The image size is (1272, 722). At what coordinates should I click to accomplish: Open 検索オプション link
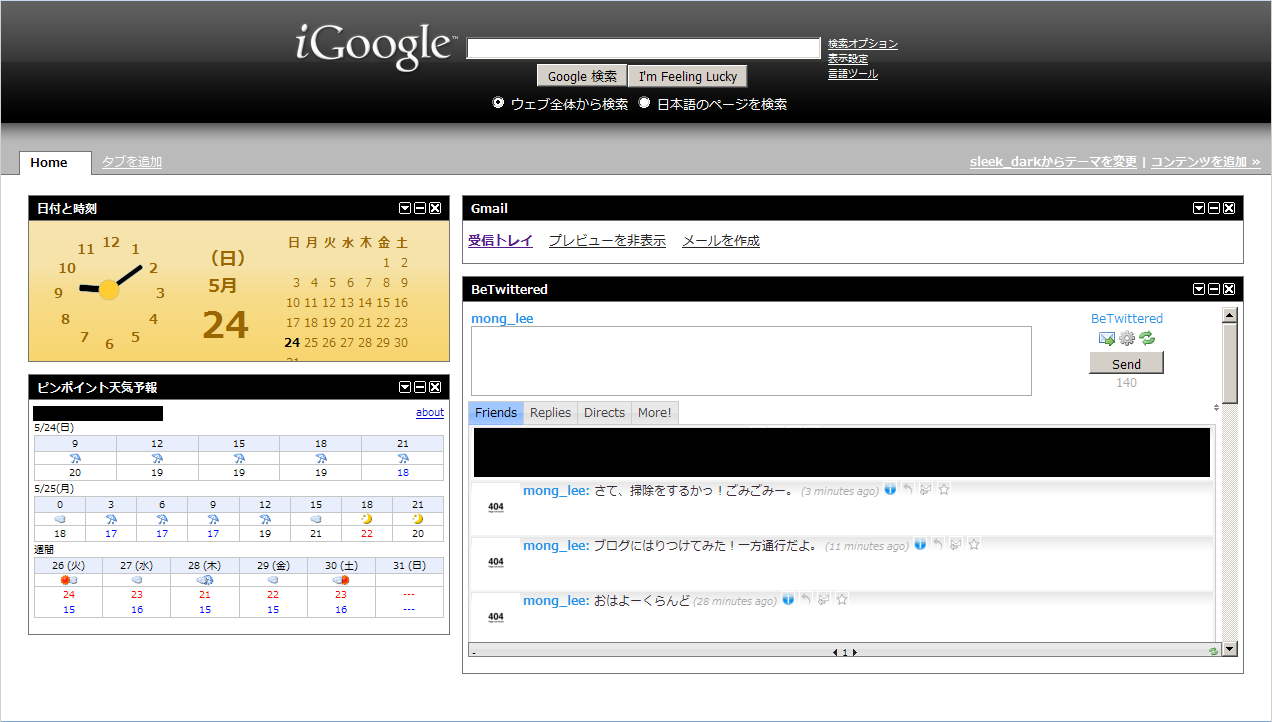pyautogui.click(x=863, y=44)
